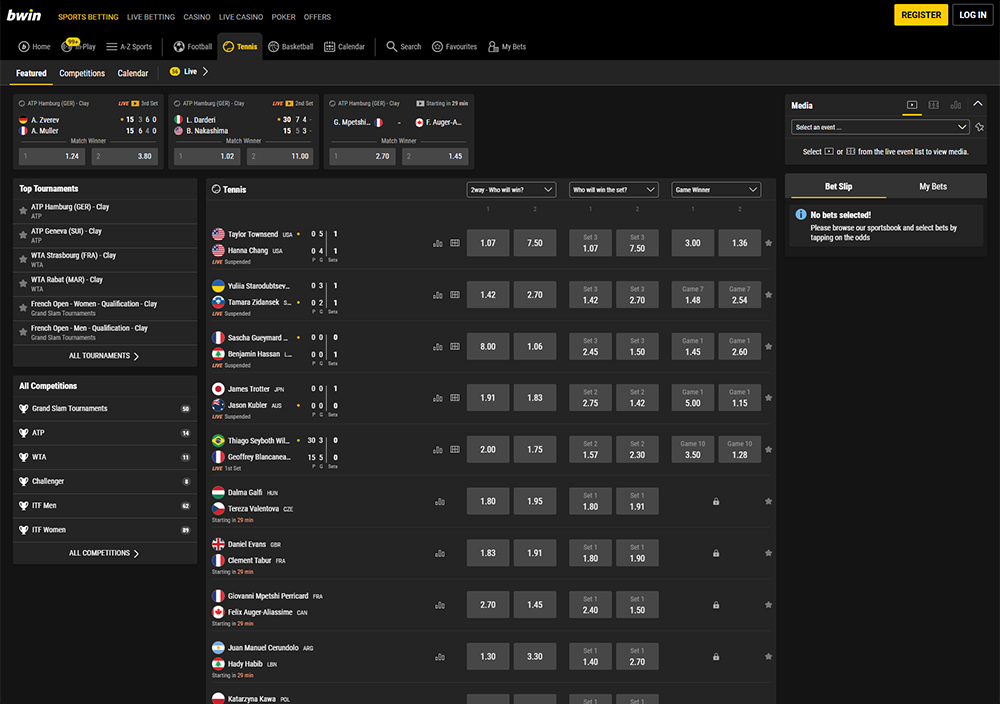The image size is (1000, 704).
Task: Open stats for Trotter vs Kubler match
Action: 438,398
